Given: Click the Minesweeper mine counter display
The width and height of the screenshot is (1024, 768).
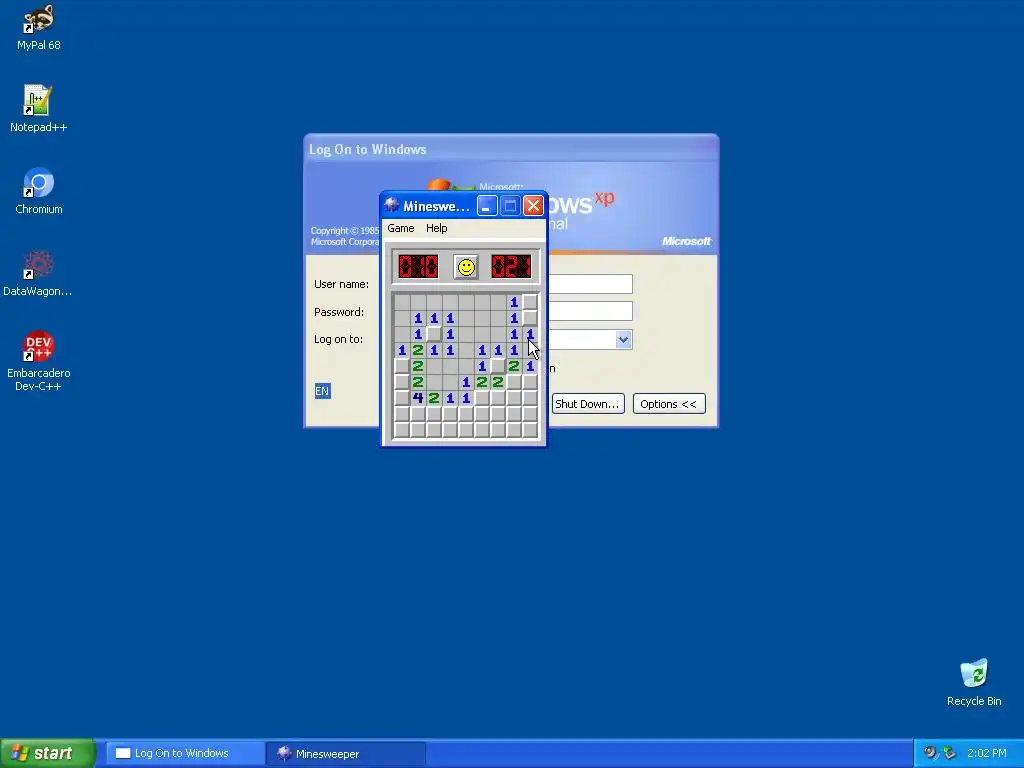Looking at the screenshot, I should click(x=418, y=266).
